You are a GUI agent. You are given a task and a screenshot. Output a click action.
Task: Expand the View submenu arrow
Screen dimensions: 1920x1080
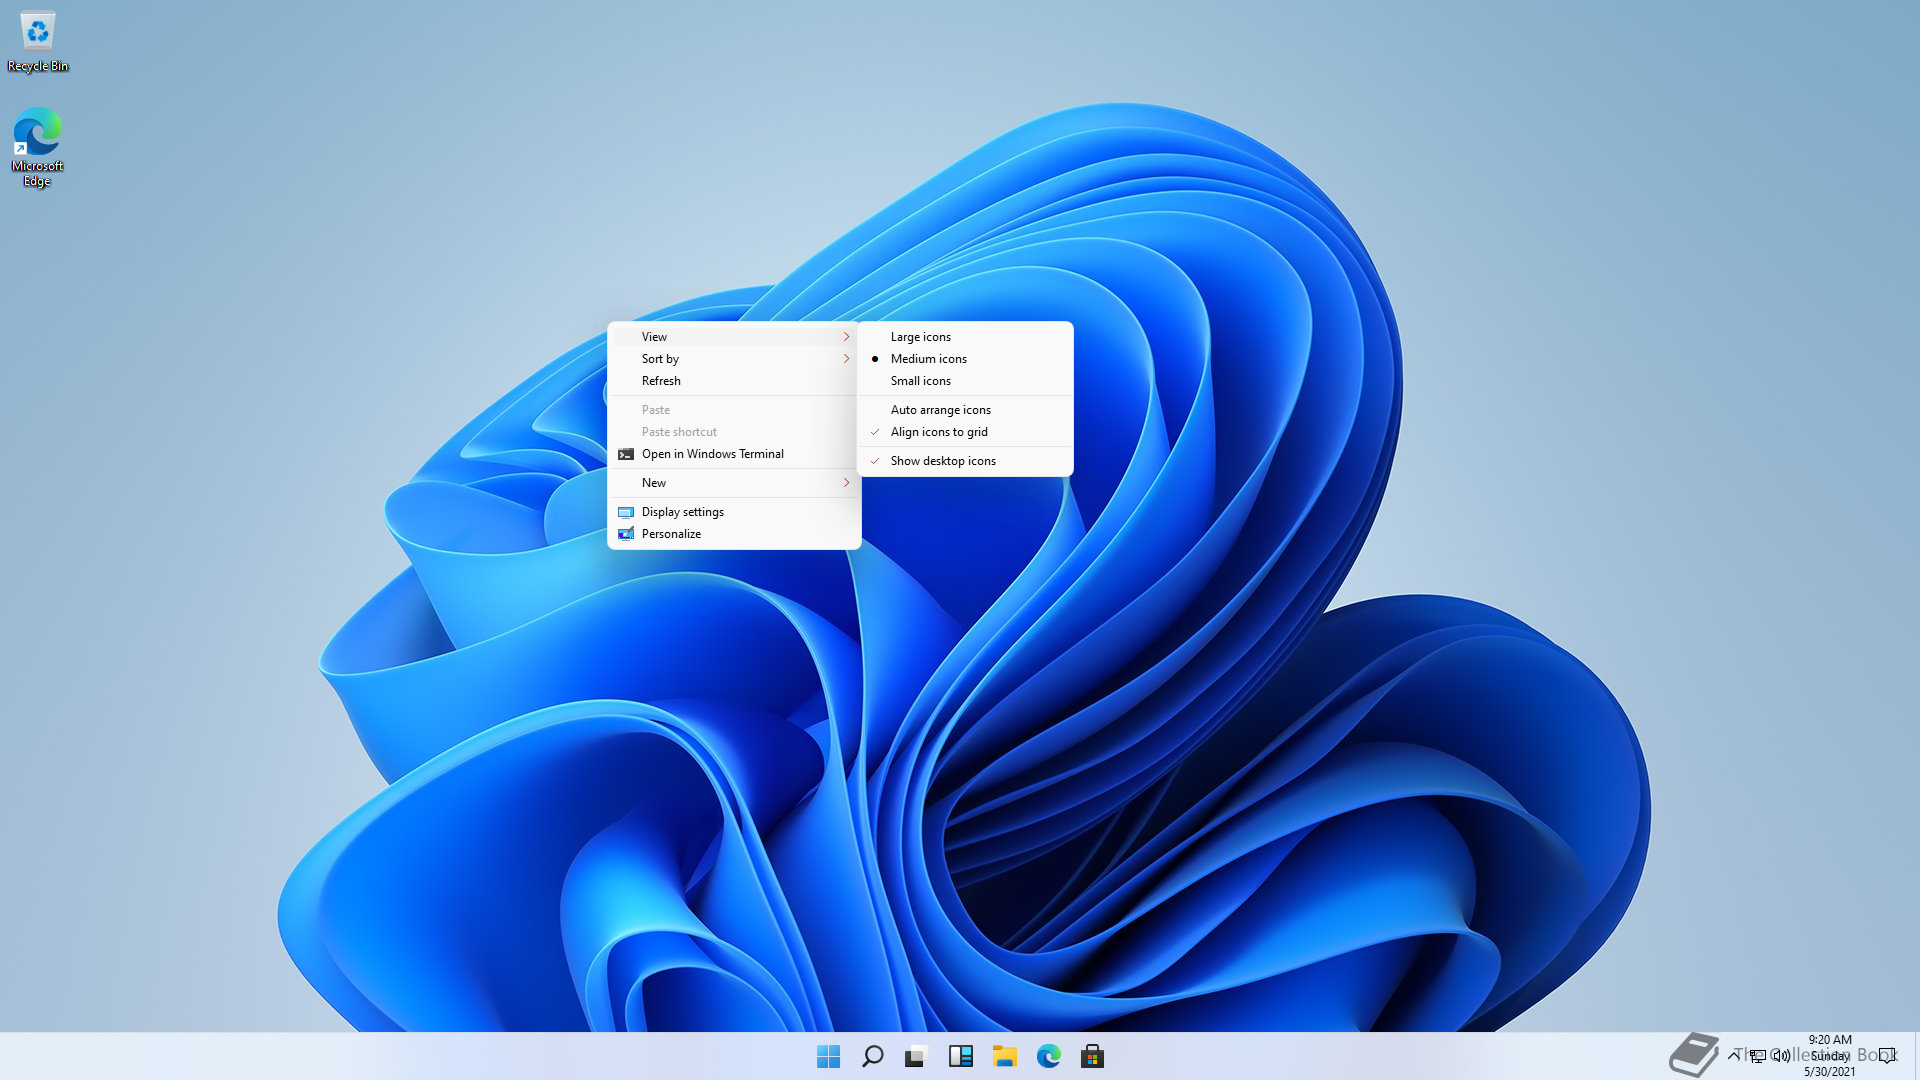[846, 337]
